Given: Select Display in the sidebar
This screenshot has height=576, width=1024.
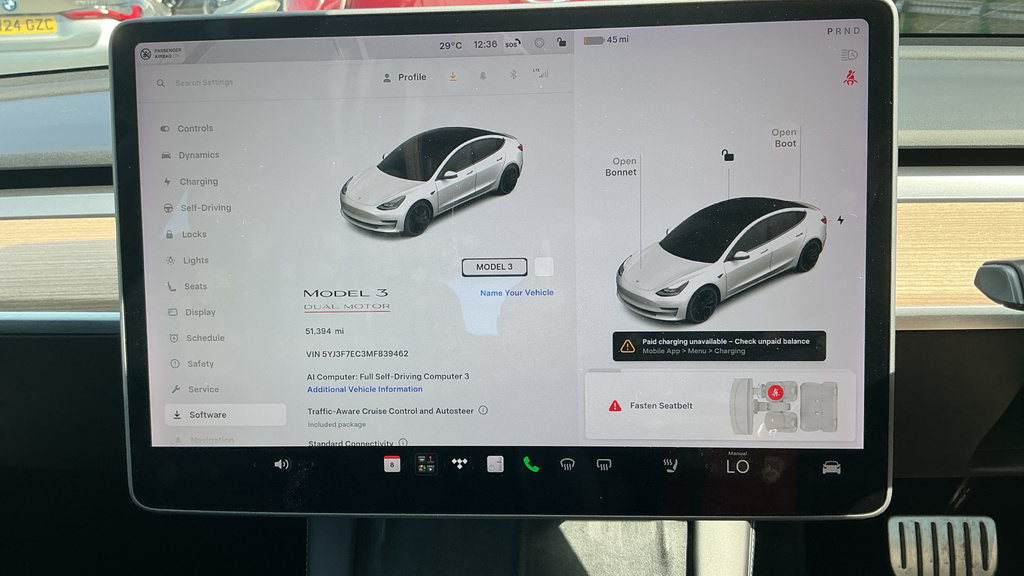Looking at the screenshot, I should [x=192, y=312].
